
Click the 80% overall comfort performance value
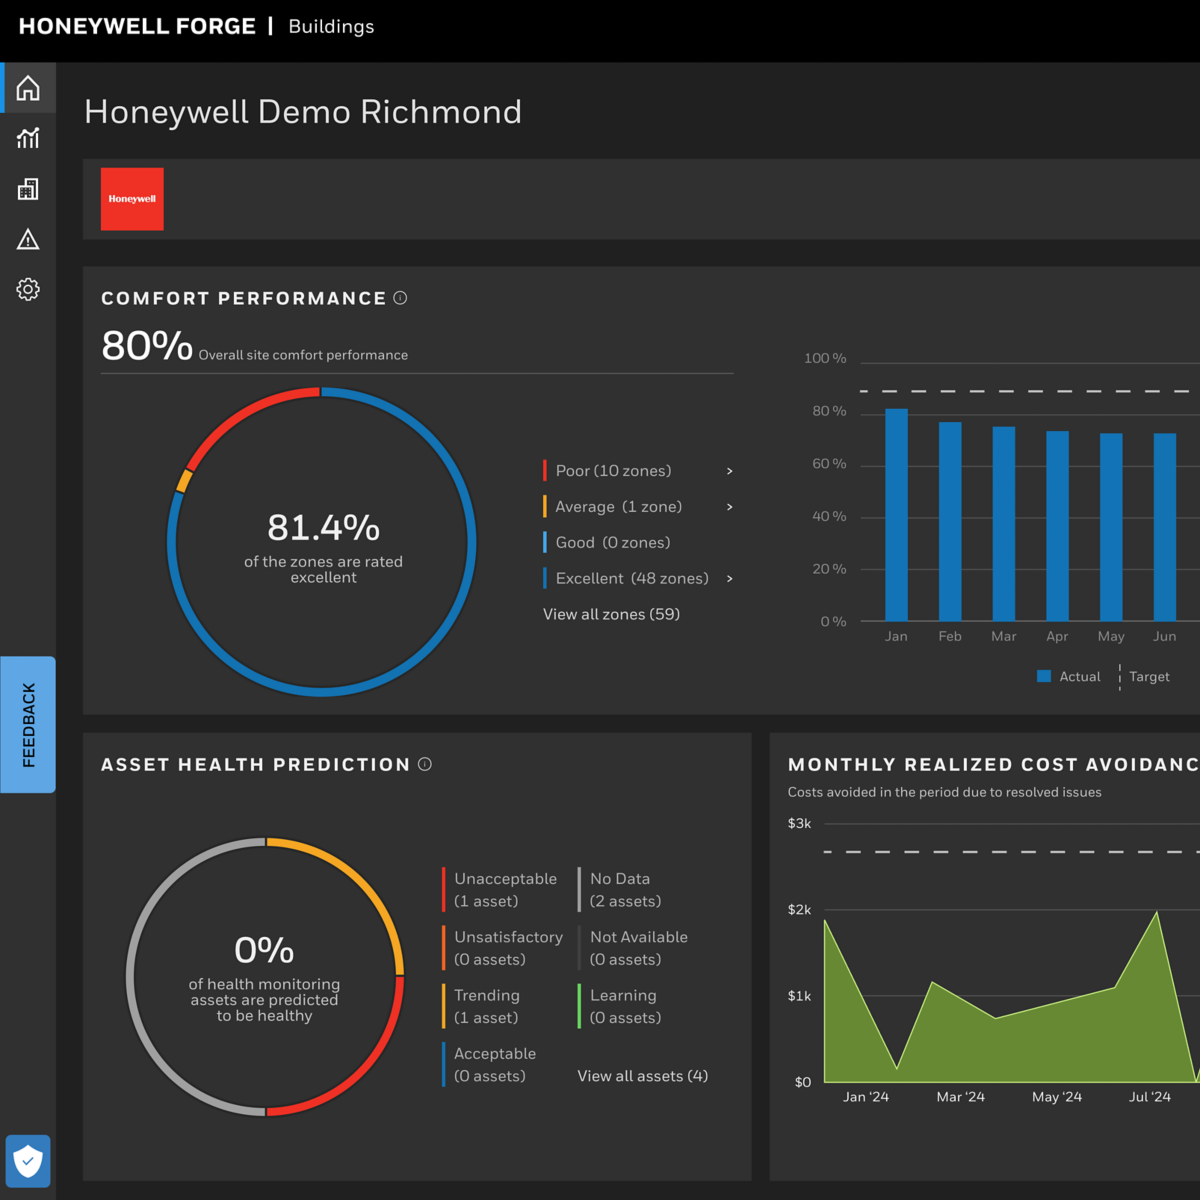click(x=147, y=346)
